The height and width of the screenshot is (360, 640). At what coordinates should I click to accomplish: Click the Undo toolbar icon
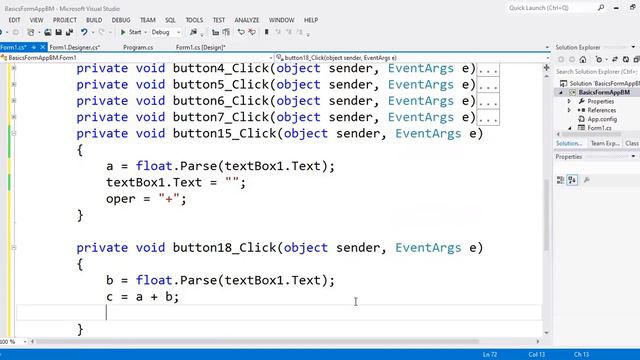84,32
